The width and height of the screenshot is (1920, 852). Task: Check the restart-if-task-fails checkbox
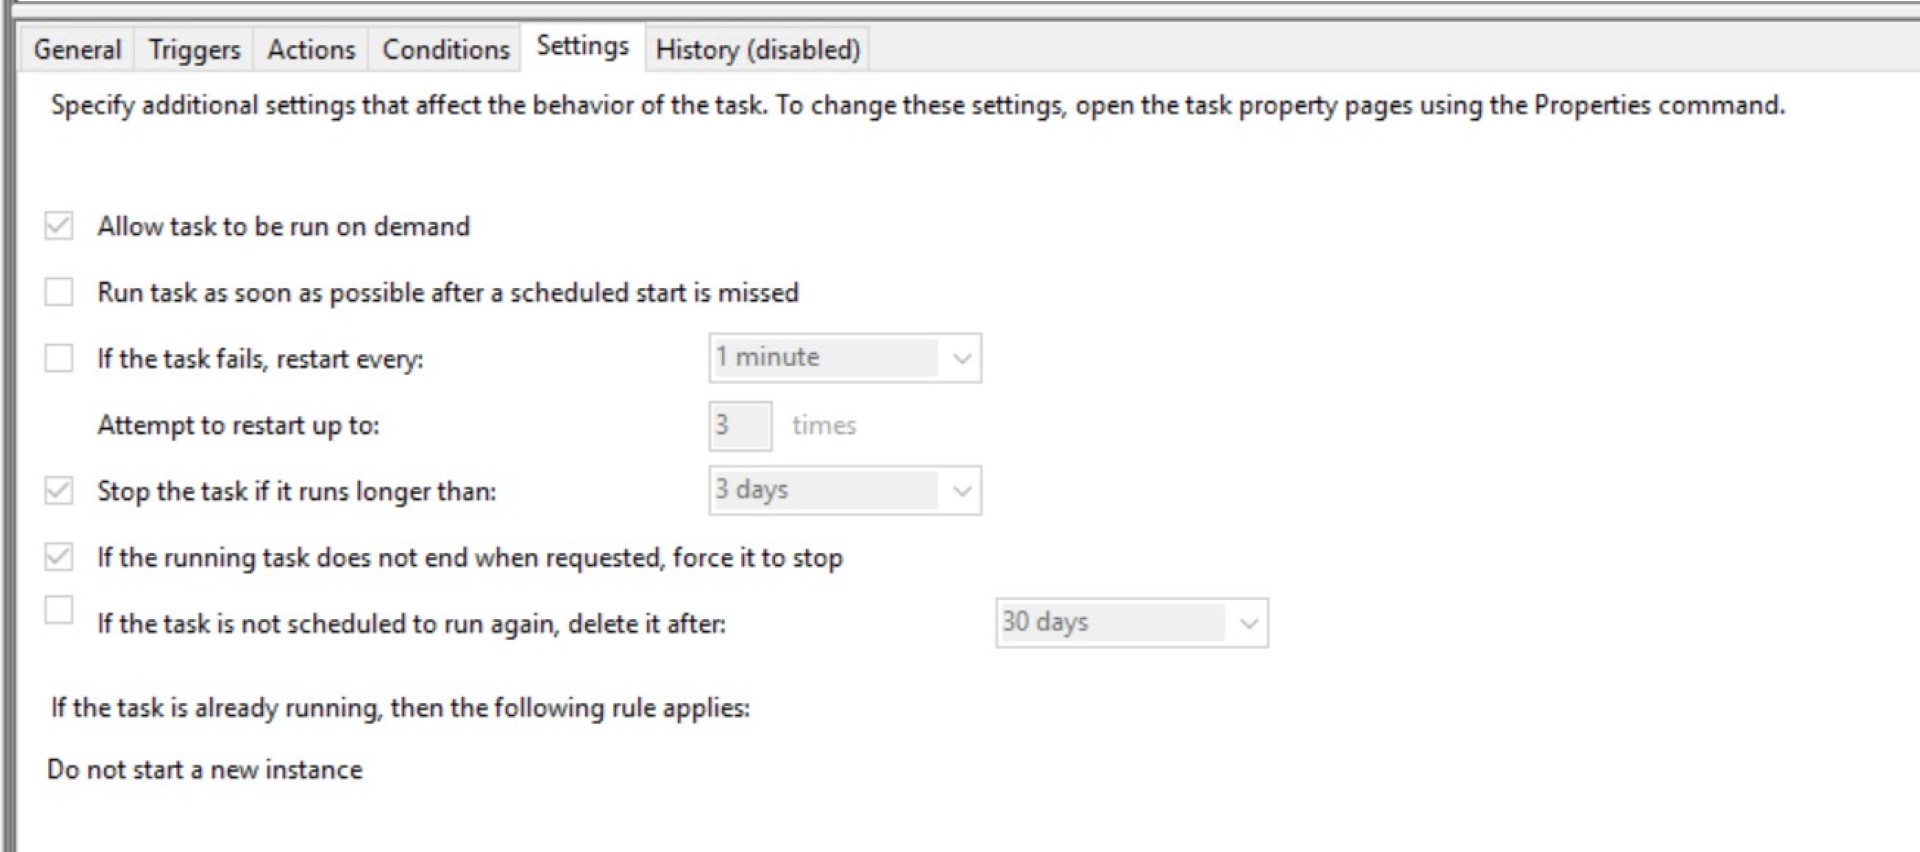tap(59, 358)
